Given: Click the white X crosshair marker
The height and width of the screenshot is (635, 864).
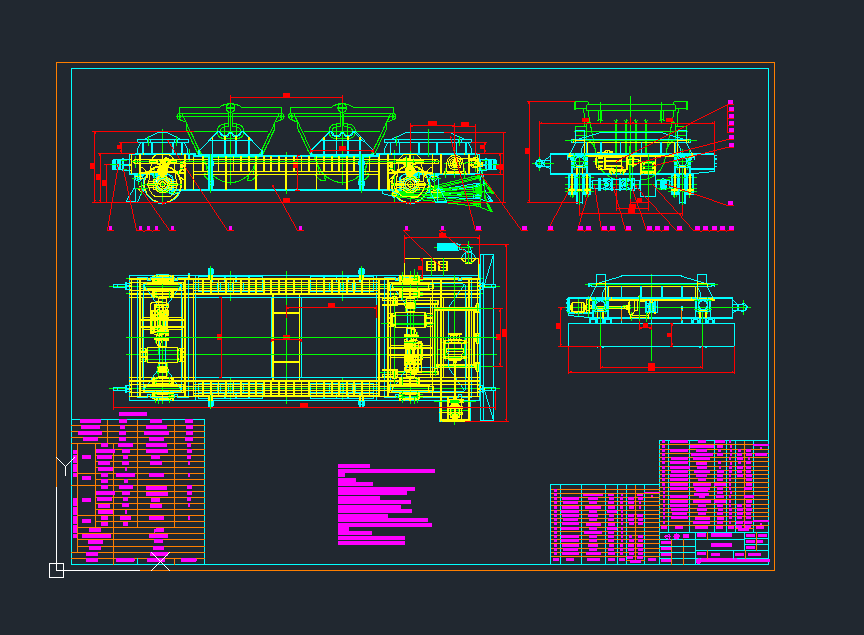Looking at the screenshot, I should pyautogui.click(x=159, y=560).
